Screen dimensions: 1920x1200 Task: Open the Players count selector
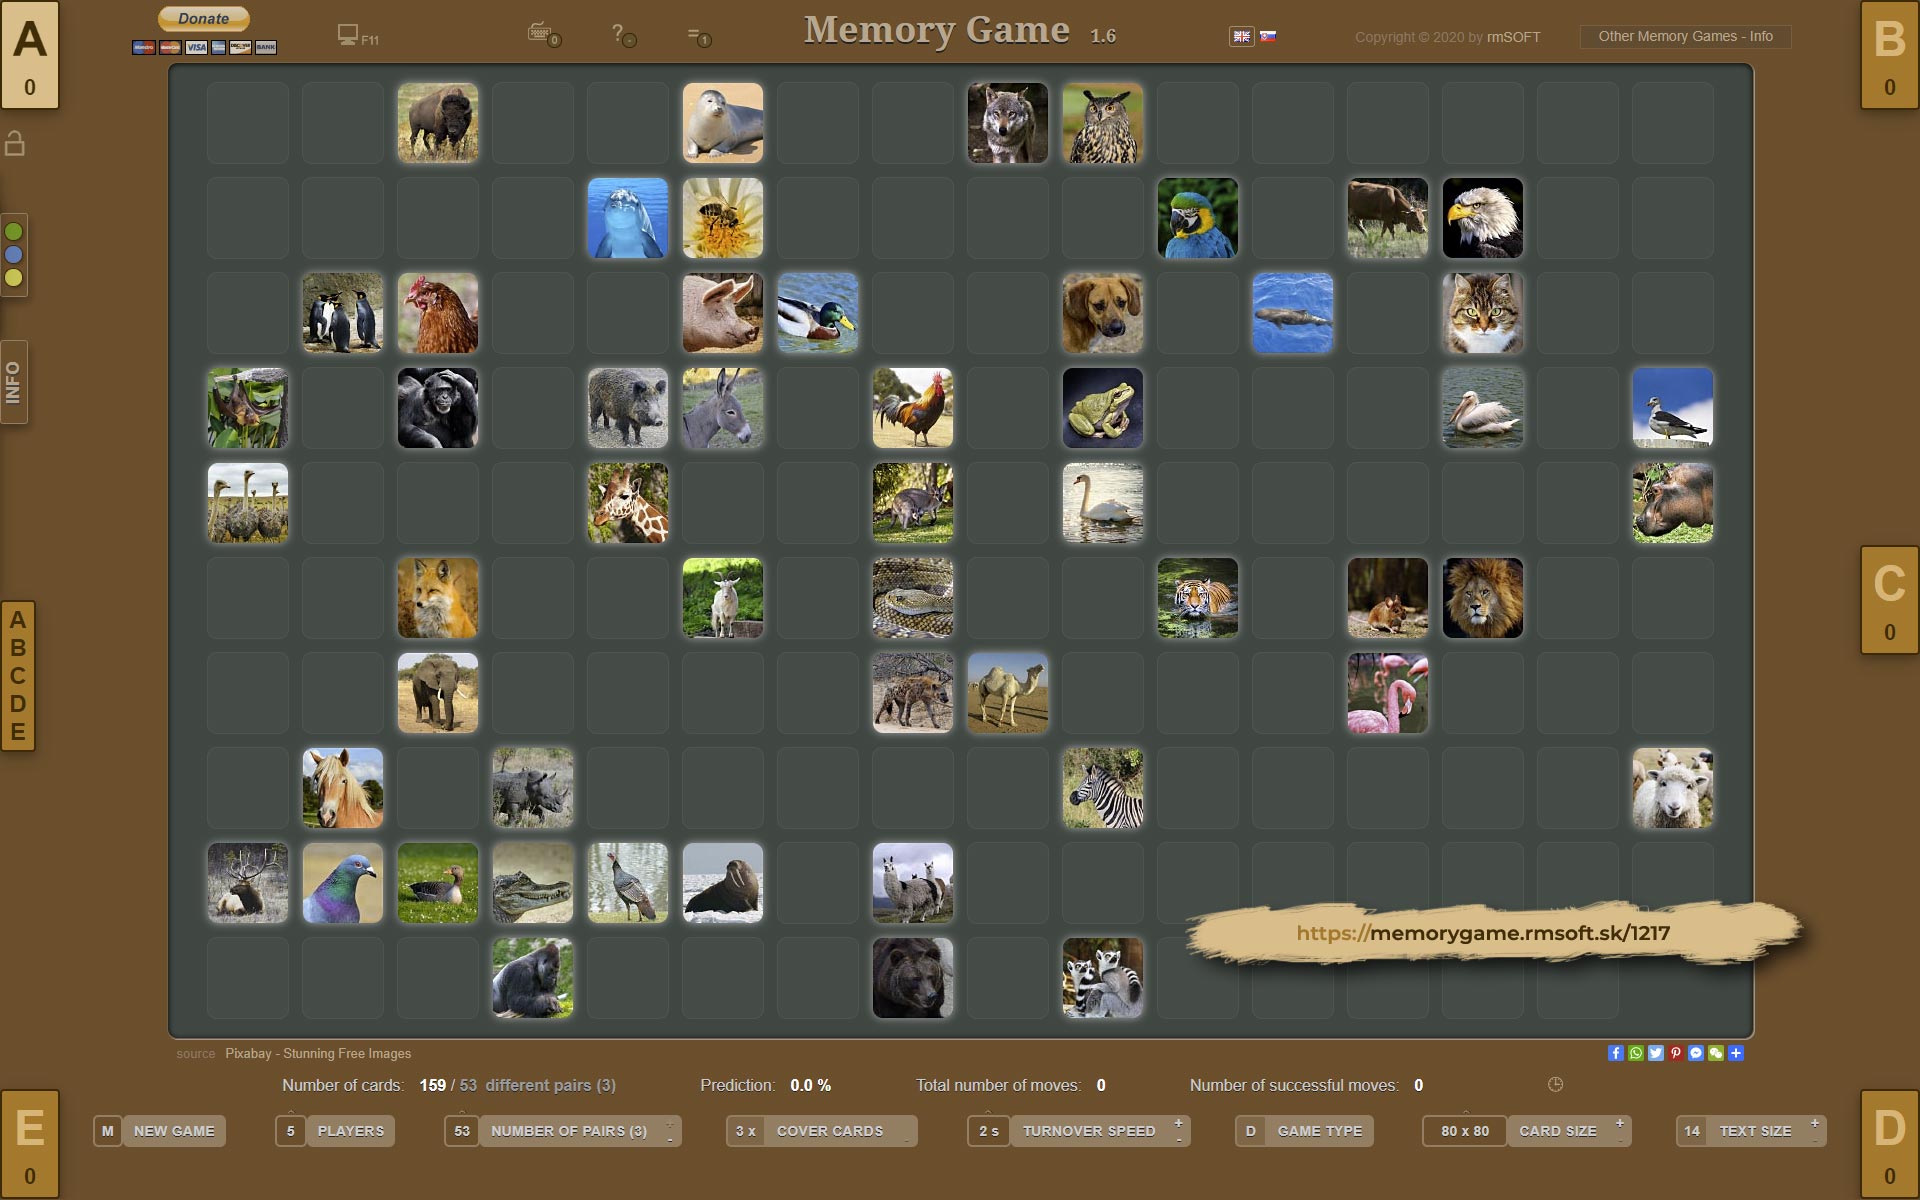click(349, 1131)
